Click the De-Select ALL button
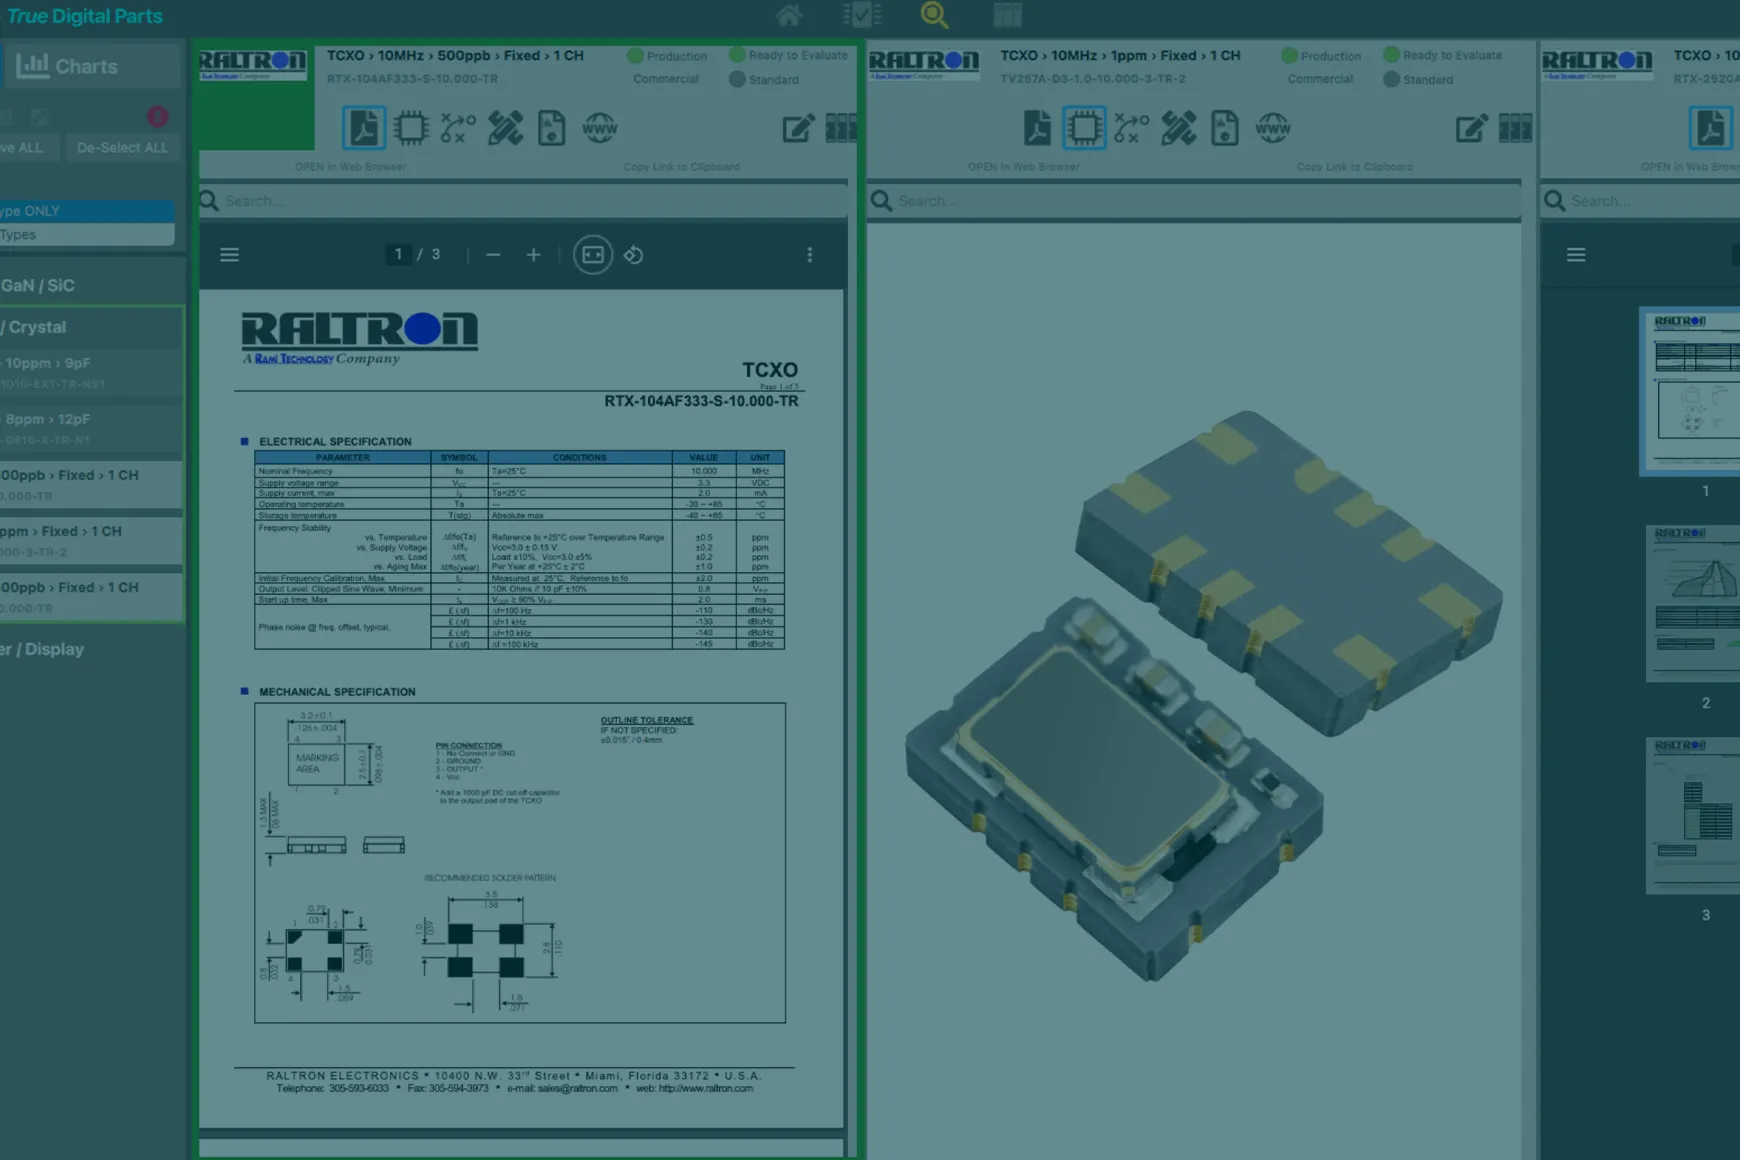 pos(123,147)
